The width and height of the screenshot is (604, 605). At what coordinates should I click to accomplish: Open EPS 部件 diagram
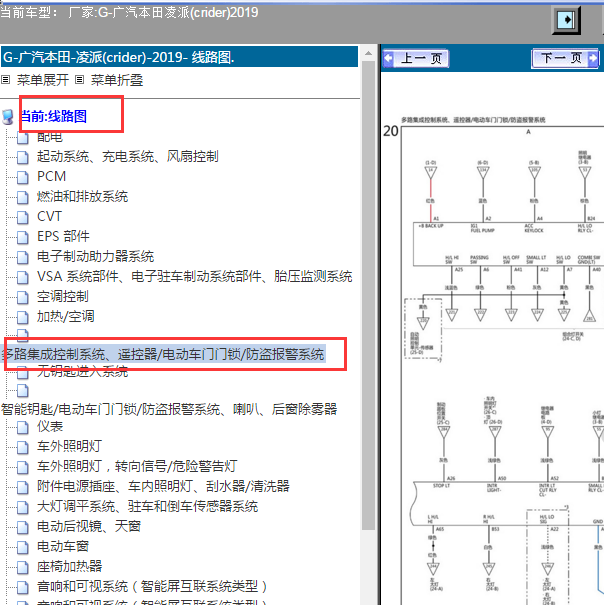click(63, 237)
